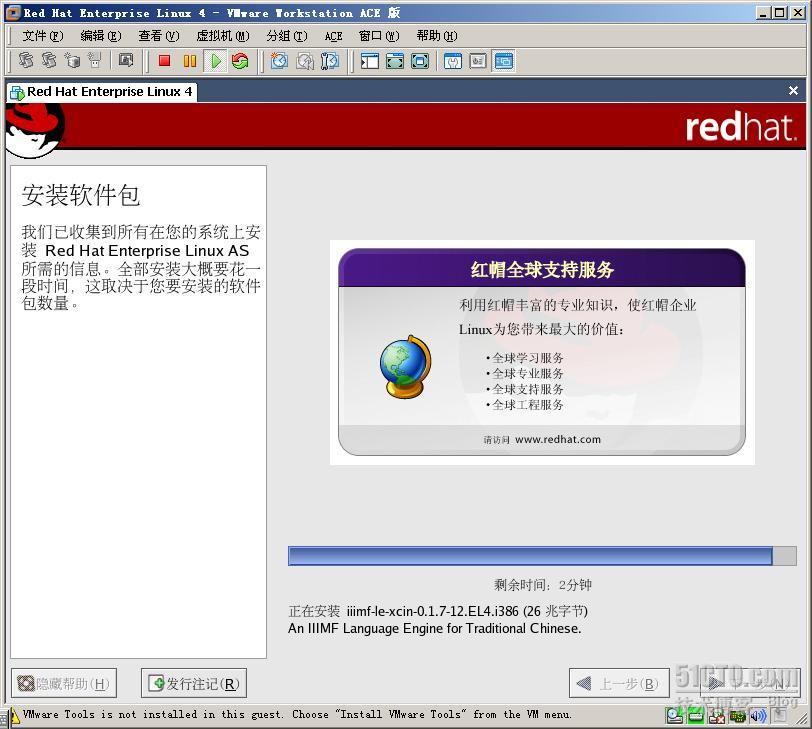Click the 安装软件包 heading

point(81,195)
